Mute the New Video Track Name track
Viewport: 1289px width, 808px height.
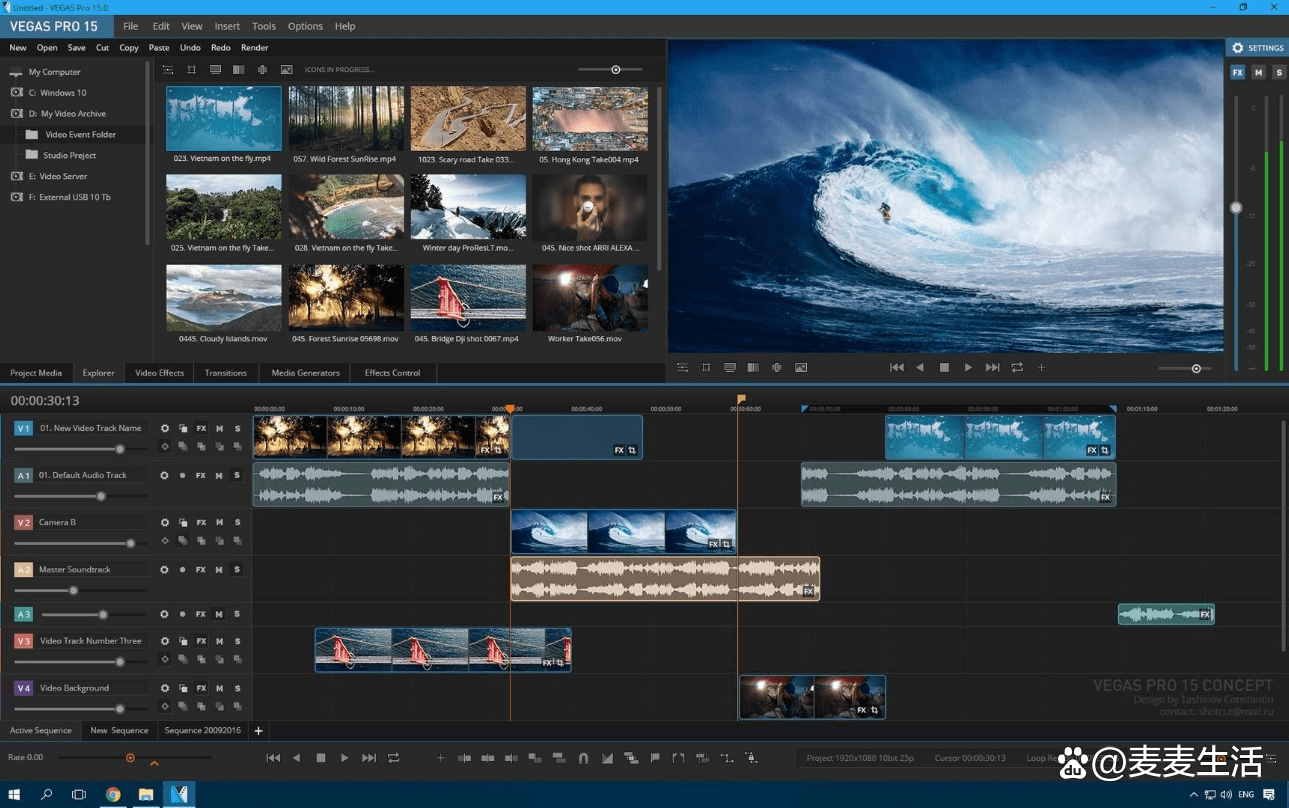point(219,428)
